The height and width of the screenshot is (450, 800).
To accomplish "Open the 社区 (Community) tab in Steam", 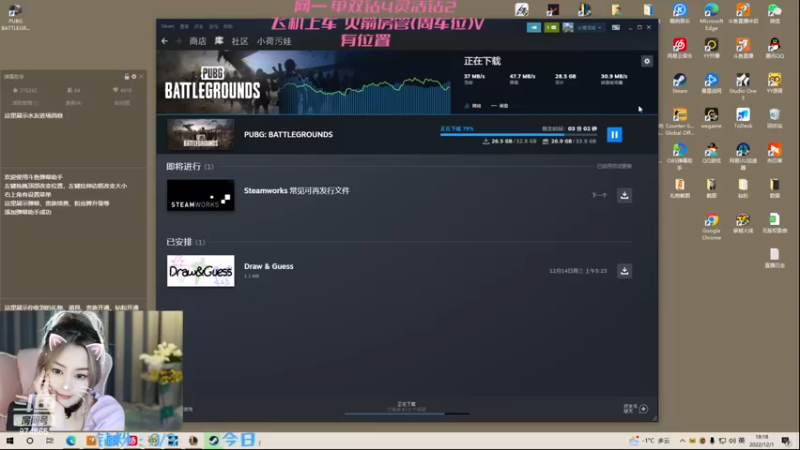I will [240, 41].
